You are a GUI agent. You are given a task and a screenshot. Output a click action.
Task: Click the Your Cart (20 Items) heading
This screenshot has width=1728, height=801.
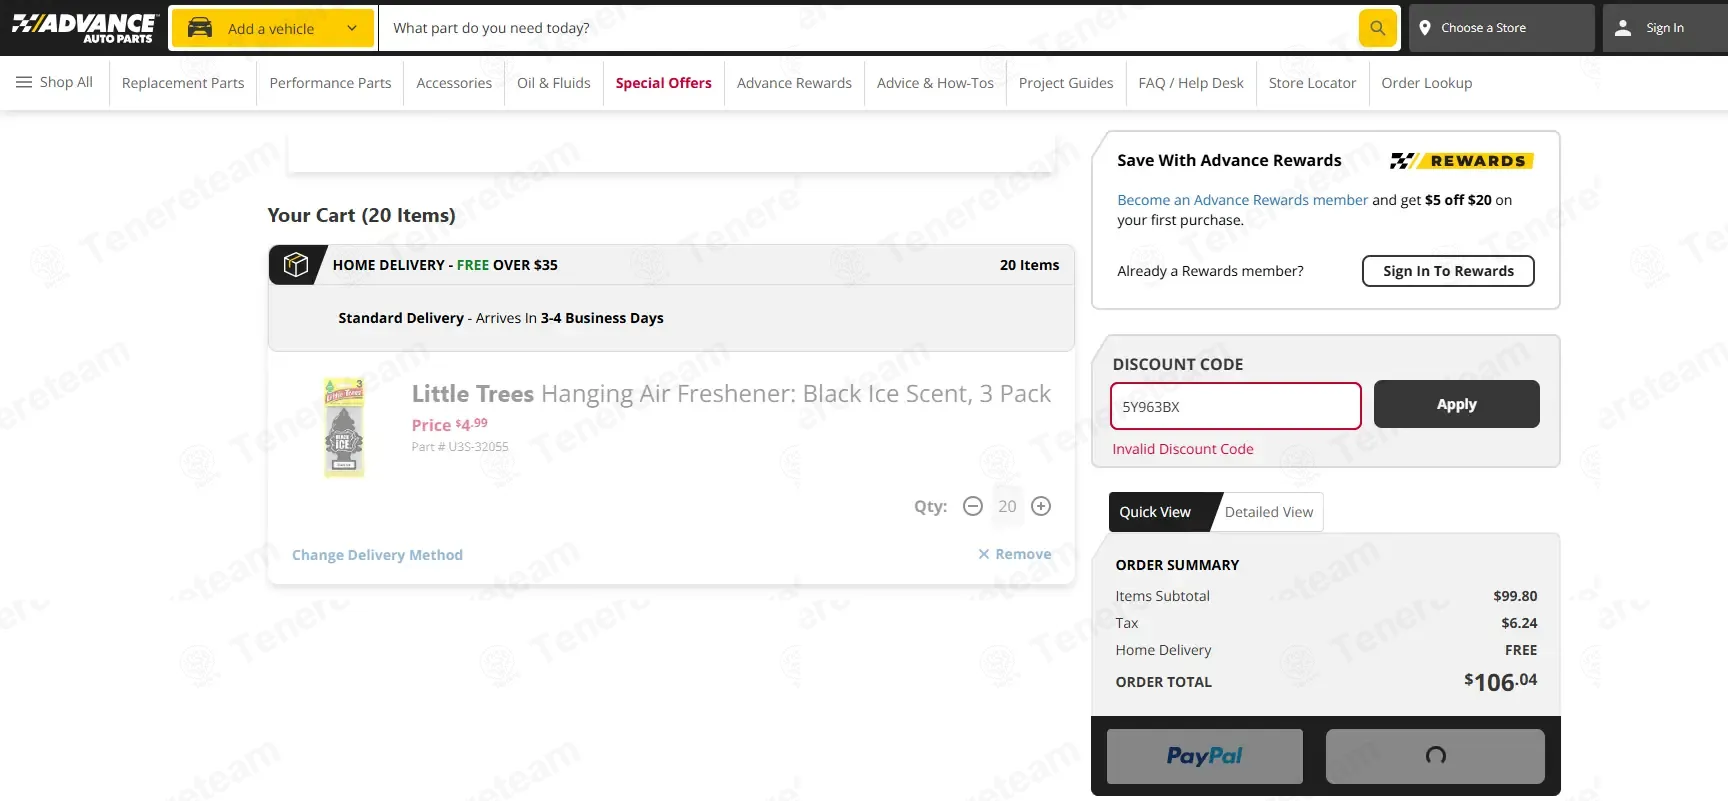coord(361,215)
